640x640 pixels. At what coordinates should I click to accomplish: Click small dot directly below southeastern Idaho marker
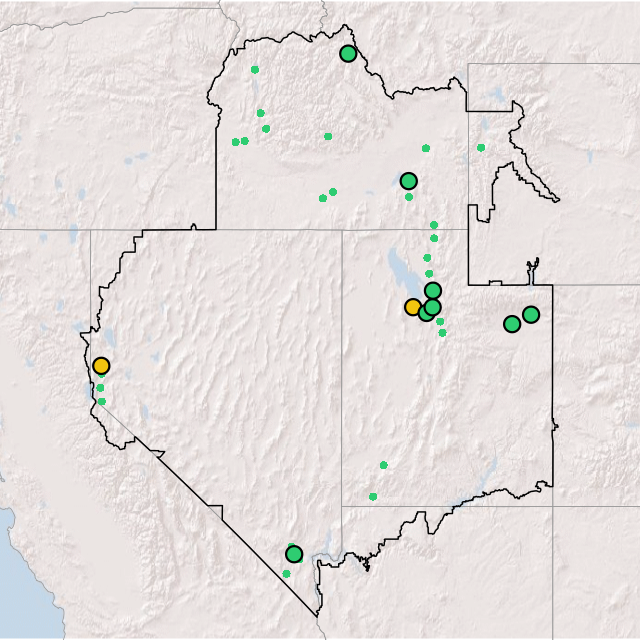[x=409, y=197]
